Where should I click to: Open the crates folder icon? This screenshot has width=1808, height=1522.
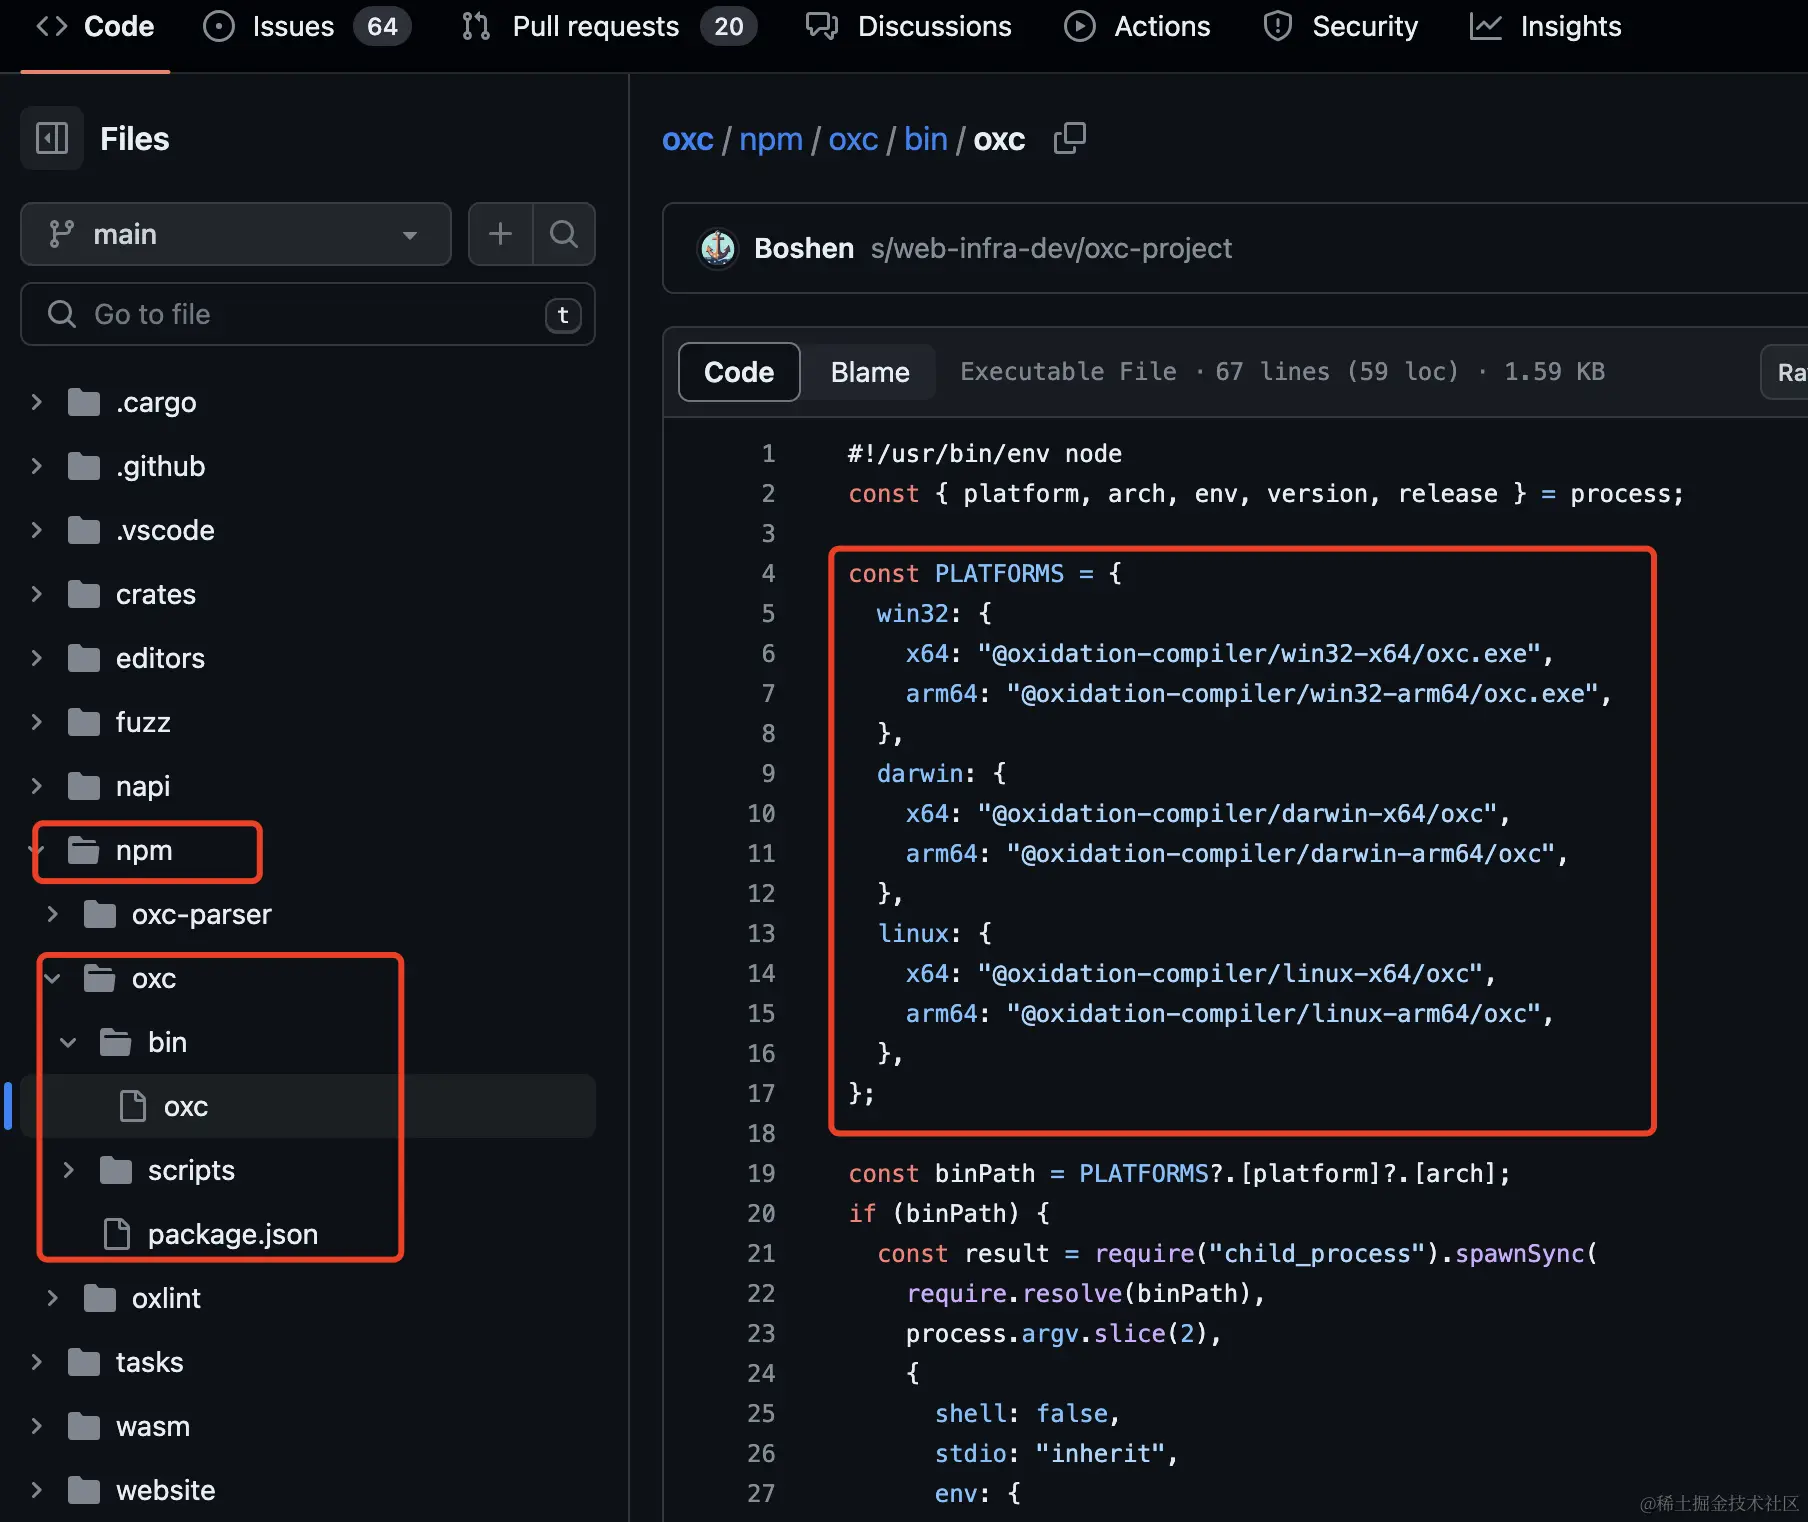point(84,594)
